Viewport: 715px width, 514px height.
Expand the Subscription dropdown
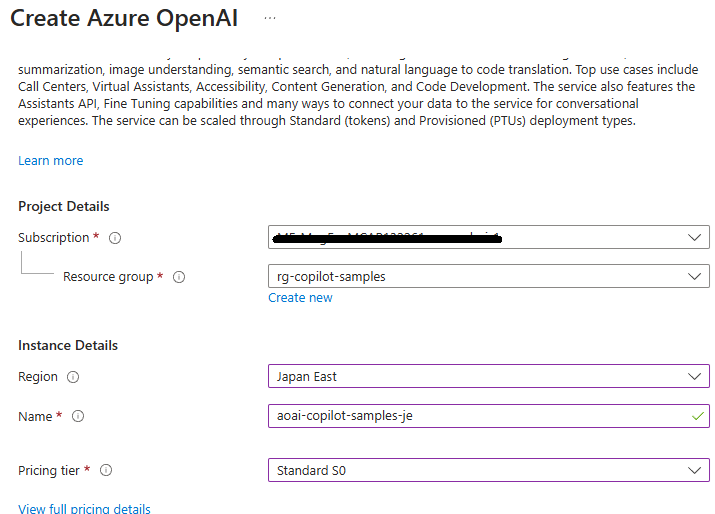point(694,238)
